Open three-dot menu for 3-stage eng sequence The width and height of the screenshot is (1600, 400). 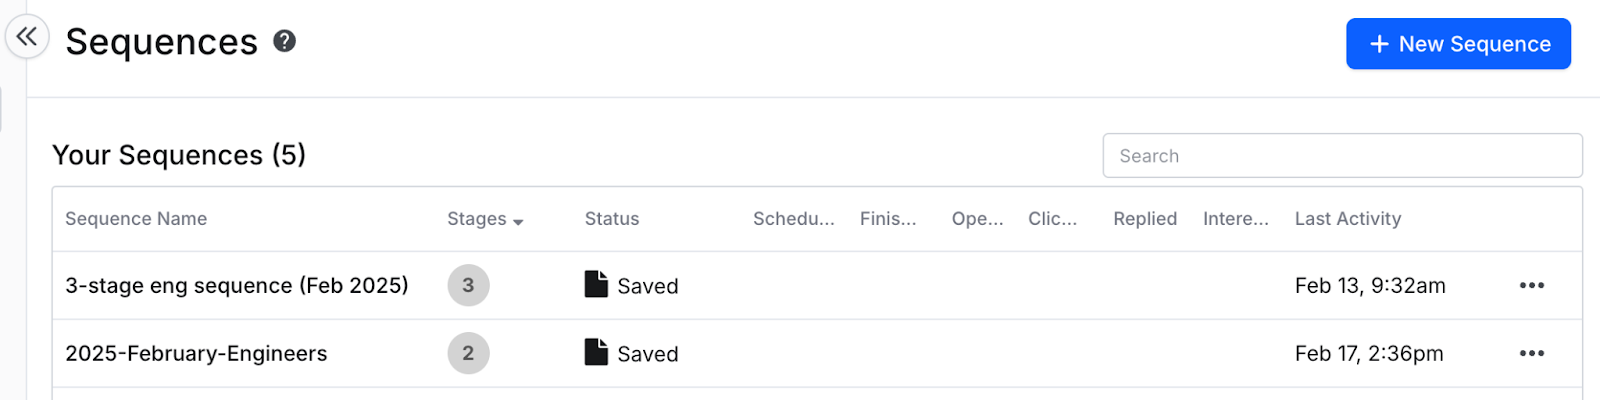coord(1531,285)
